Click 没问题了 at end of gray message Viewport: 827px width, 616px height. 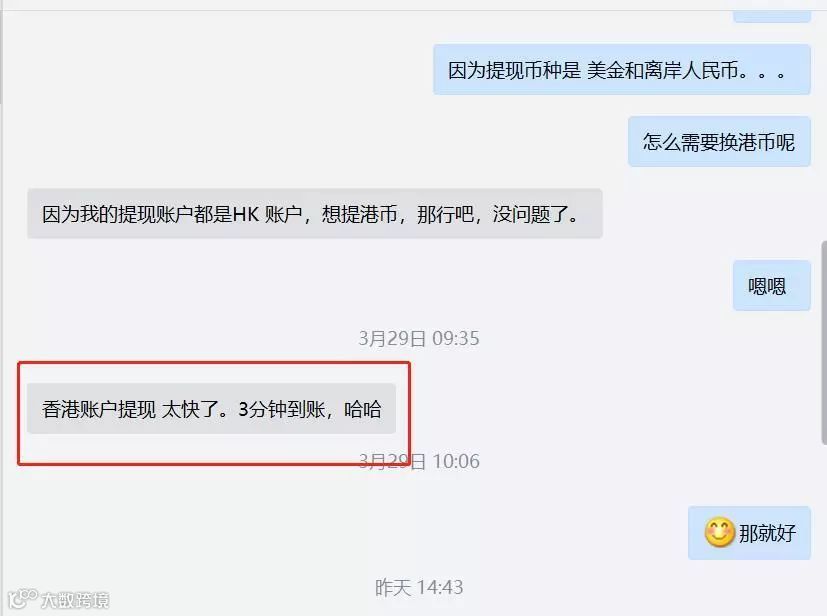pyautogui.click(x=535, y=214)
